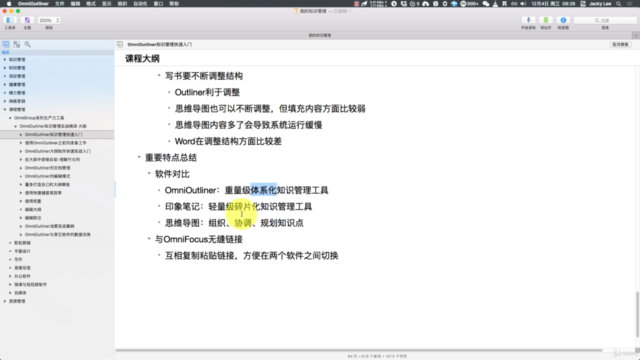The height and width of the screenshot is (360, 640).
Task: Open the WeChat menu bar icon
Action: pyautogui.click(x=486, y=4)
